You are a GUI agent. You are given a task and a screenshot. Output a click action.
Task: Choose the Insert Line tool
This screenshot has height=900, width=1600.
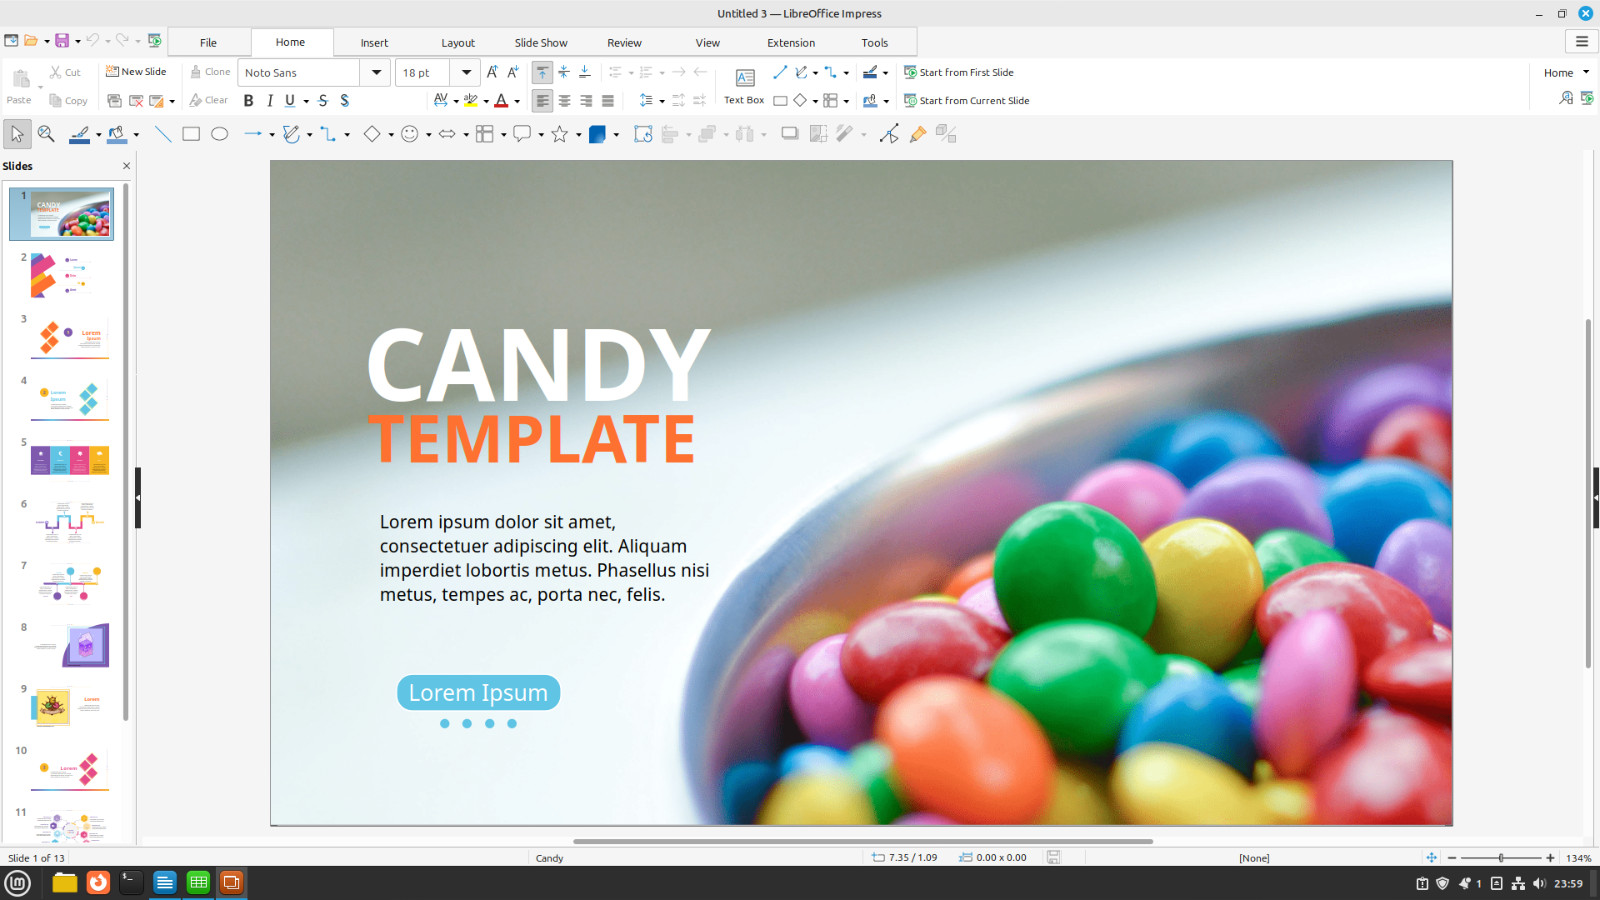(x=163, y=134)
